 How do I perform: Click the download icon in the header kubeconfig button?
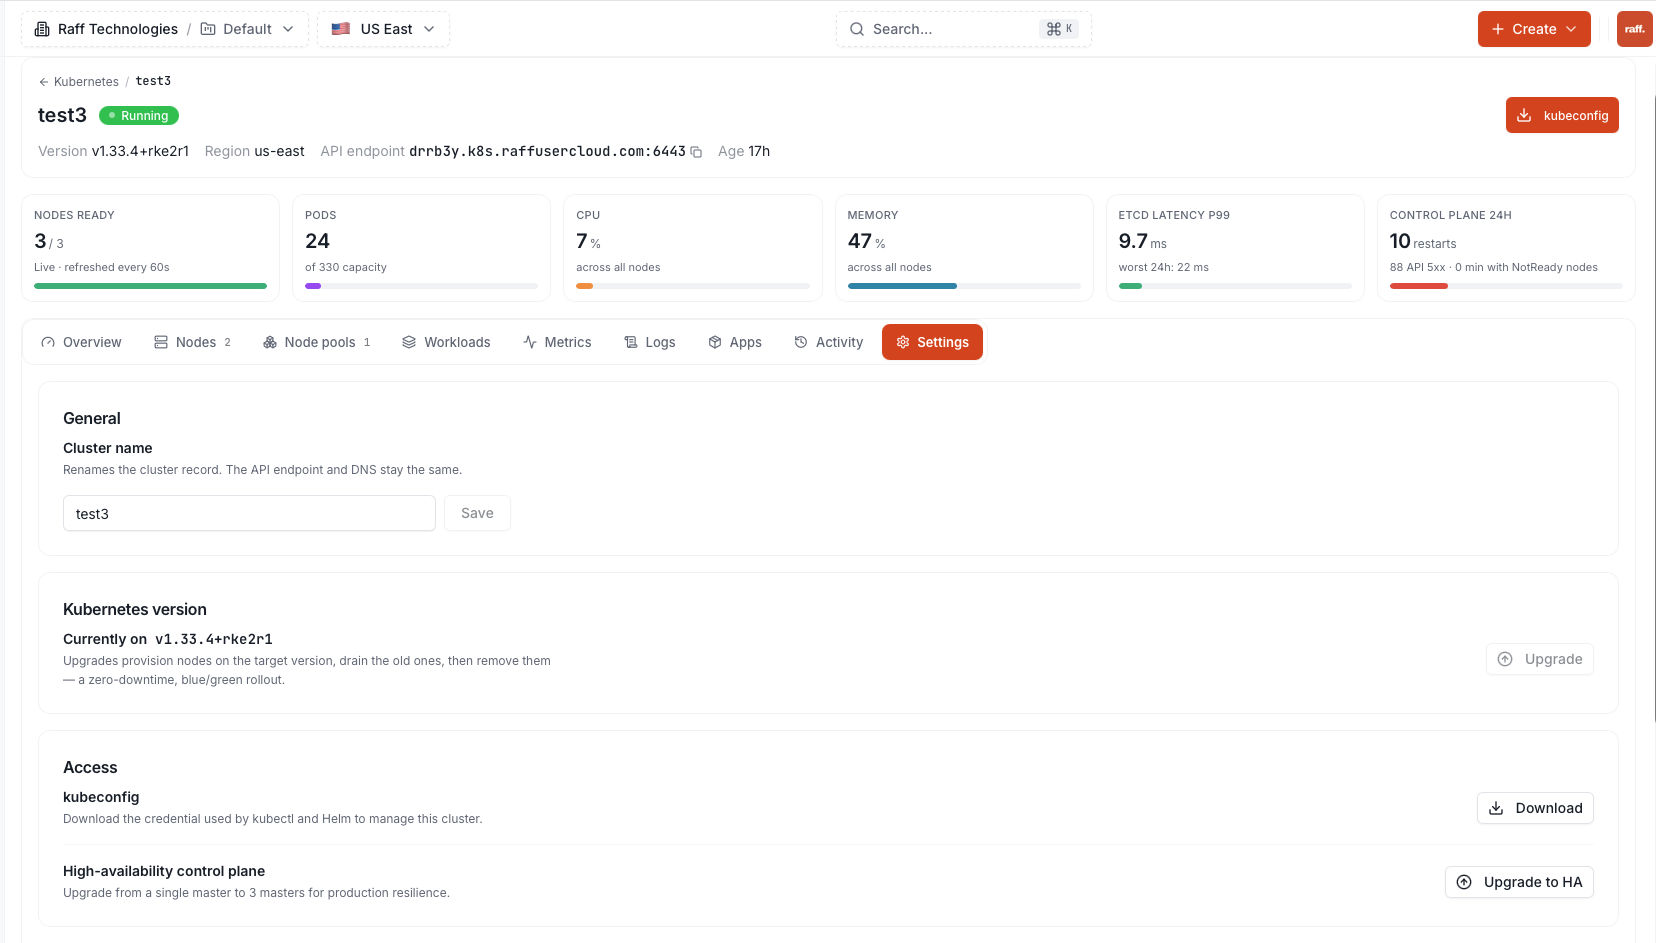[x=1524, y=115]
